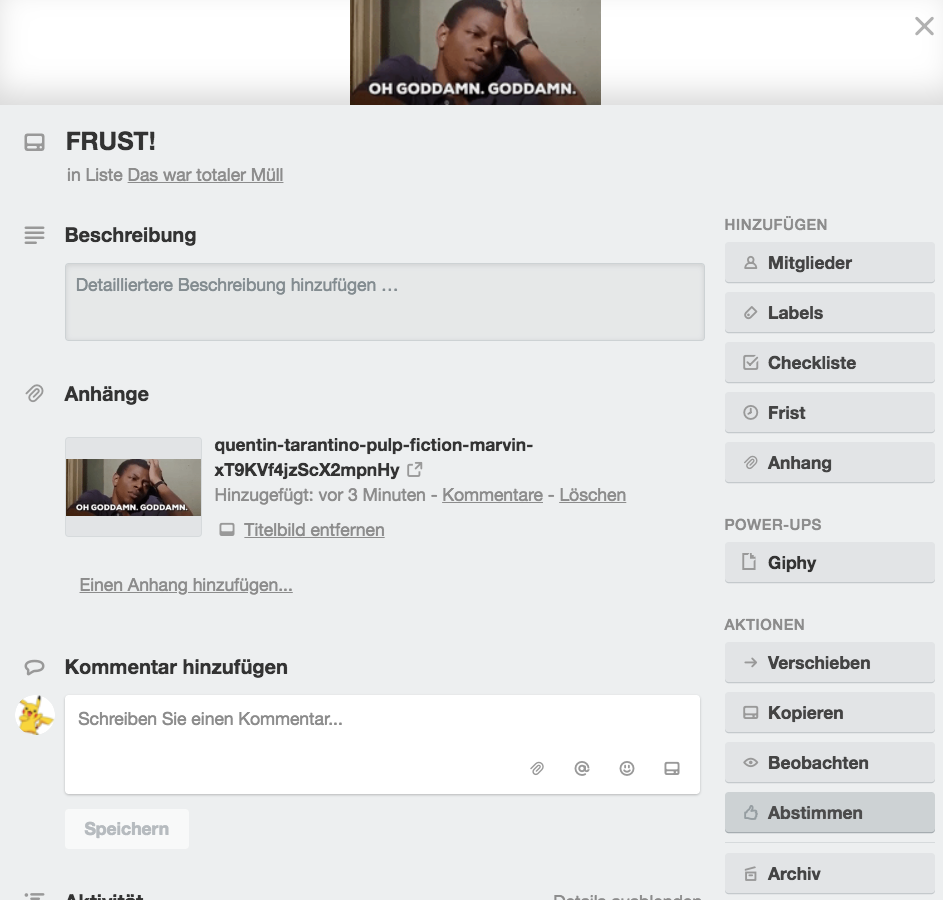
Task: Save the comment with Speichern
Action: tap(126, 828)
